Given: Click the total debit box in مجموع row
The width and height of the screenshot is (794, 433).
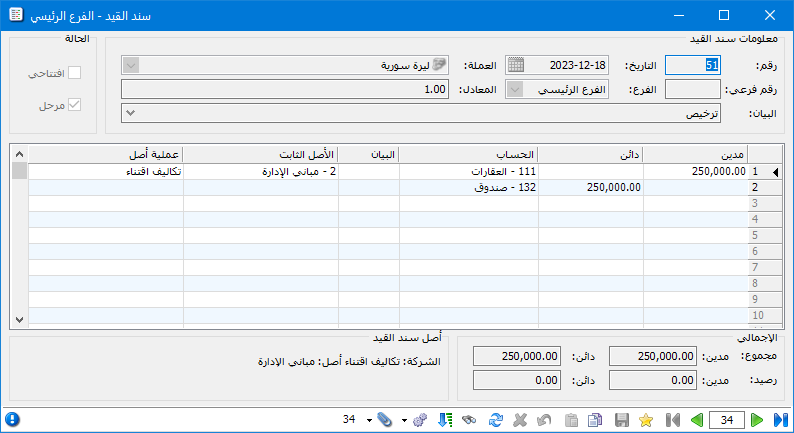Looking at the screenshot, I should (653, 356).
